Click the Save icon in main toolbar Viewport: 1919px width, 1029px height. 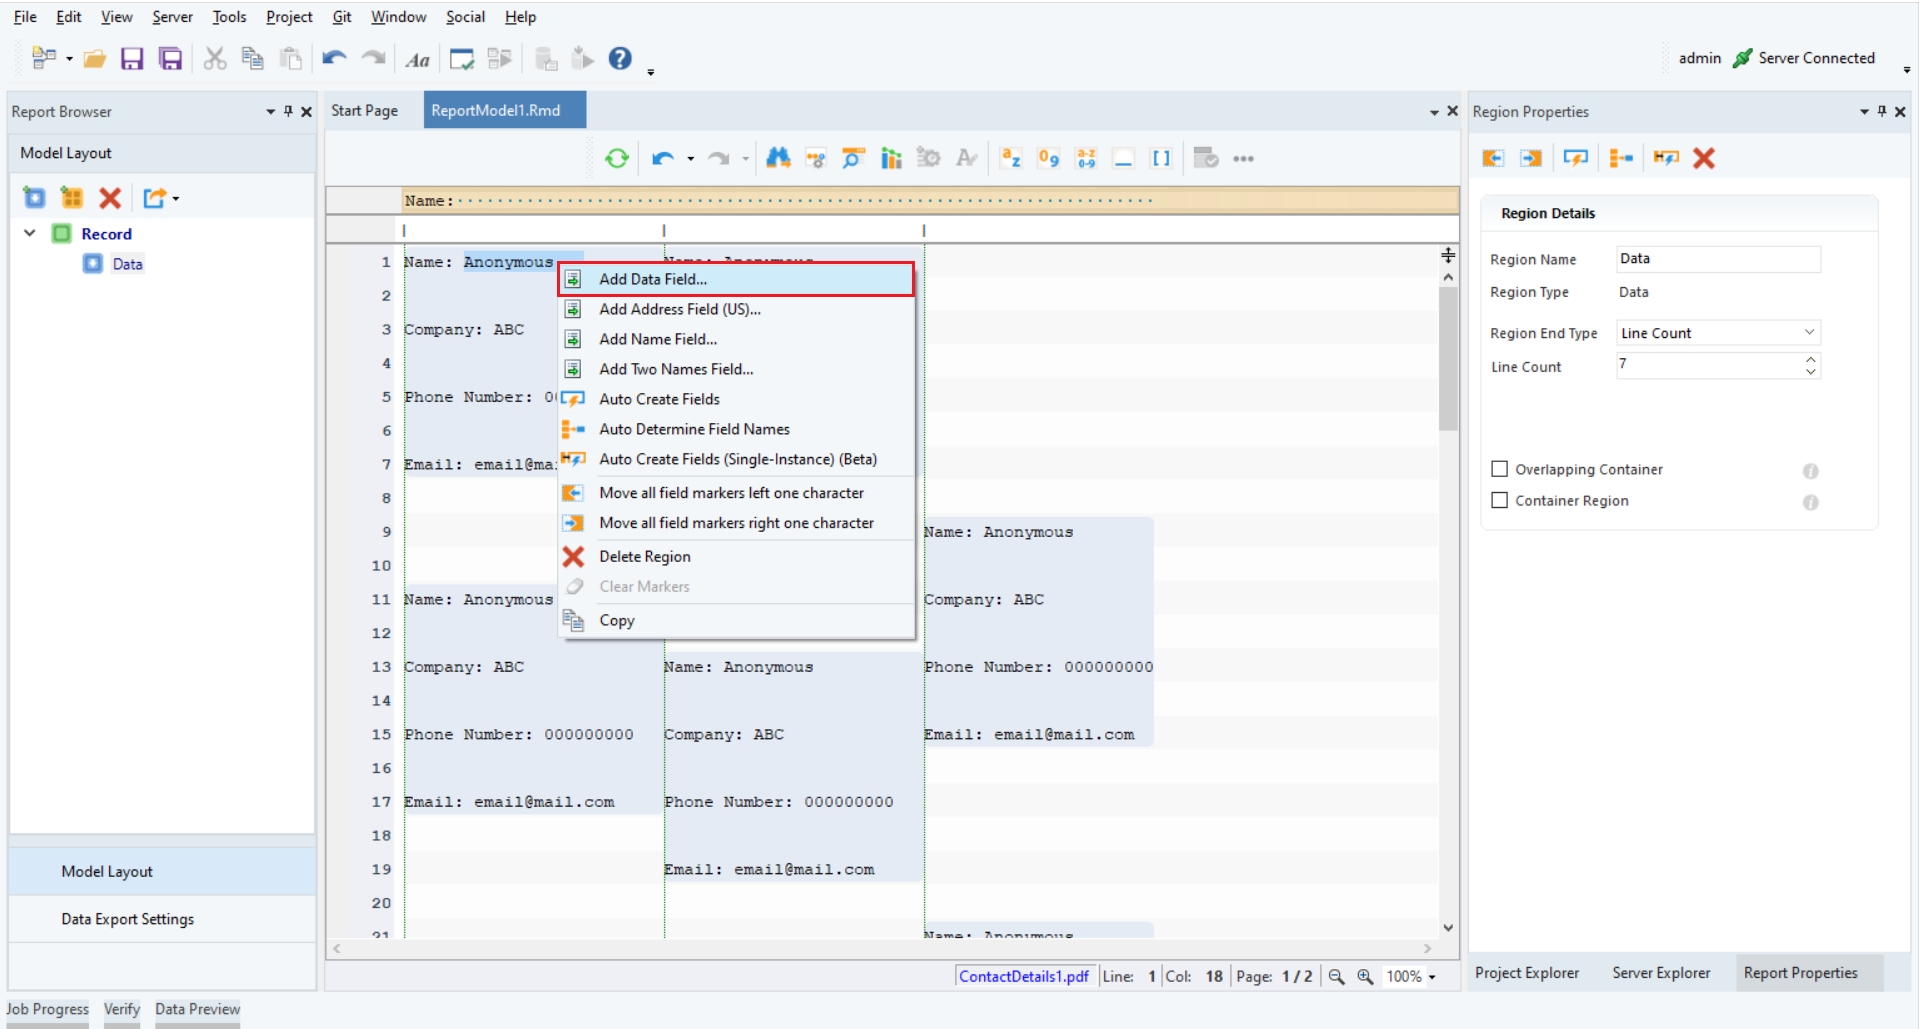click(x=132, y=59)
